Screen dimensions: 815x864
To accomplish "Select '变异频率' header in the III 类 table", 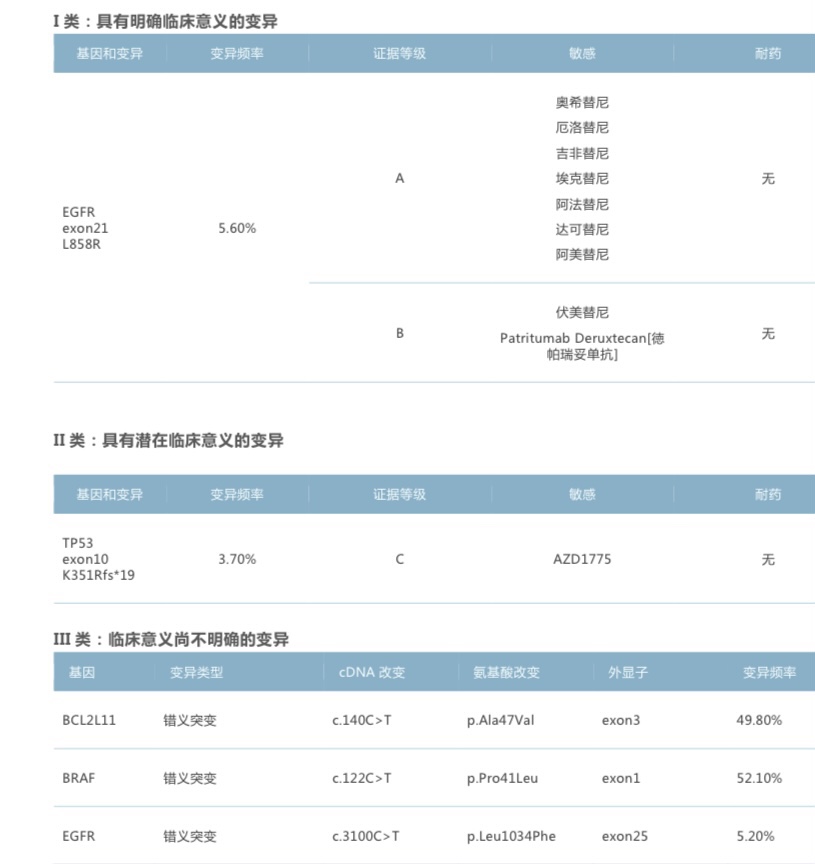I will click(x=769, y=672).
